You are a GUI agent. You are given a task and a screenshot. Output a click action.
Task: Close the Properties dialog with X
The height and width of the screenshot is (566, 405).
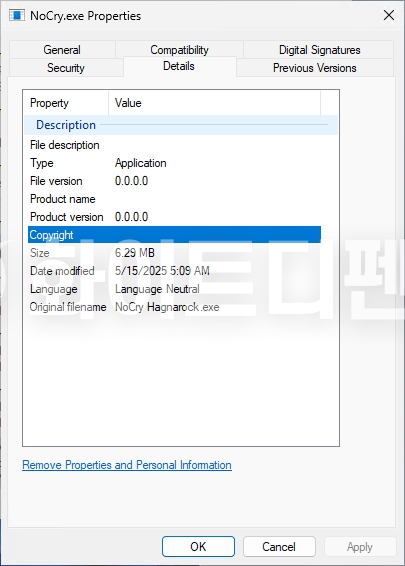[389, 15]
